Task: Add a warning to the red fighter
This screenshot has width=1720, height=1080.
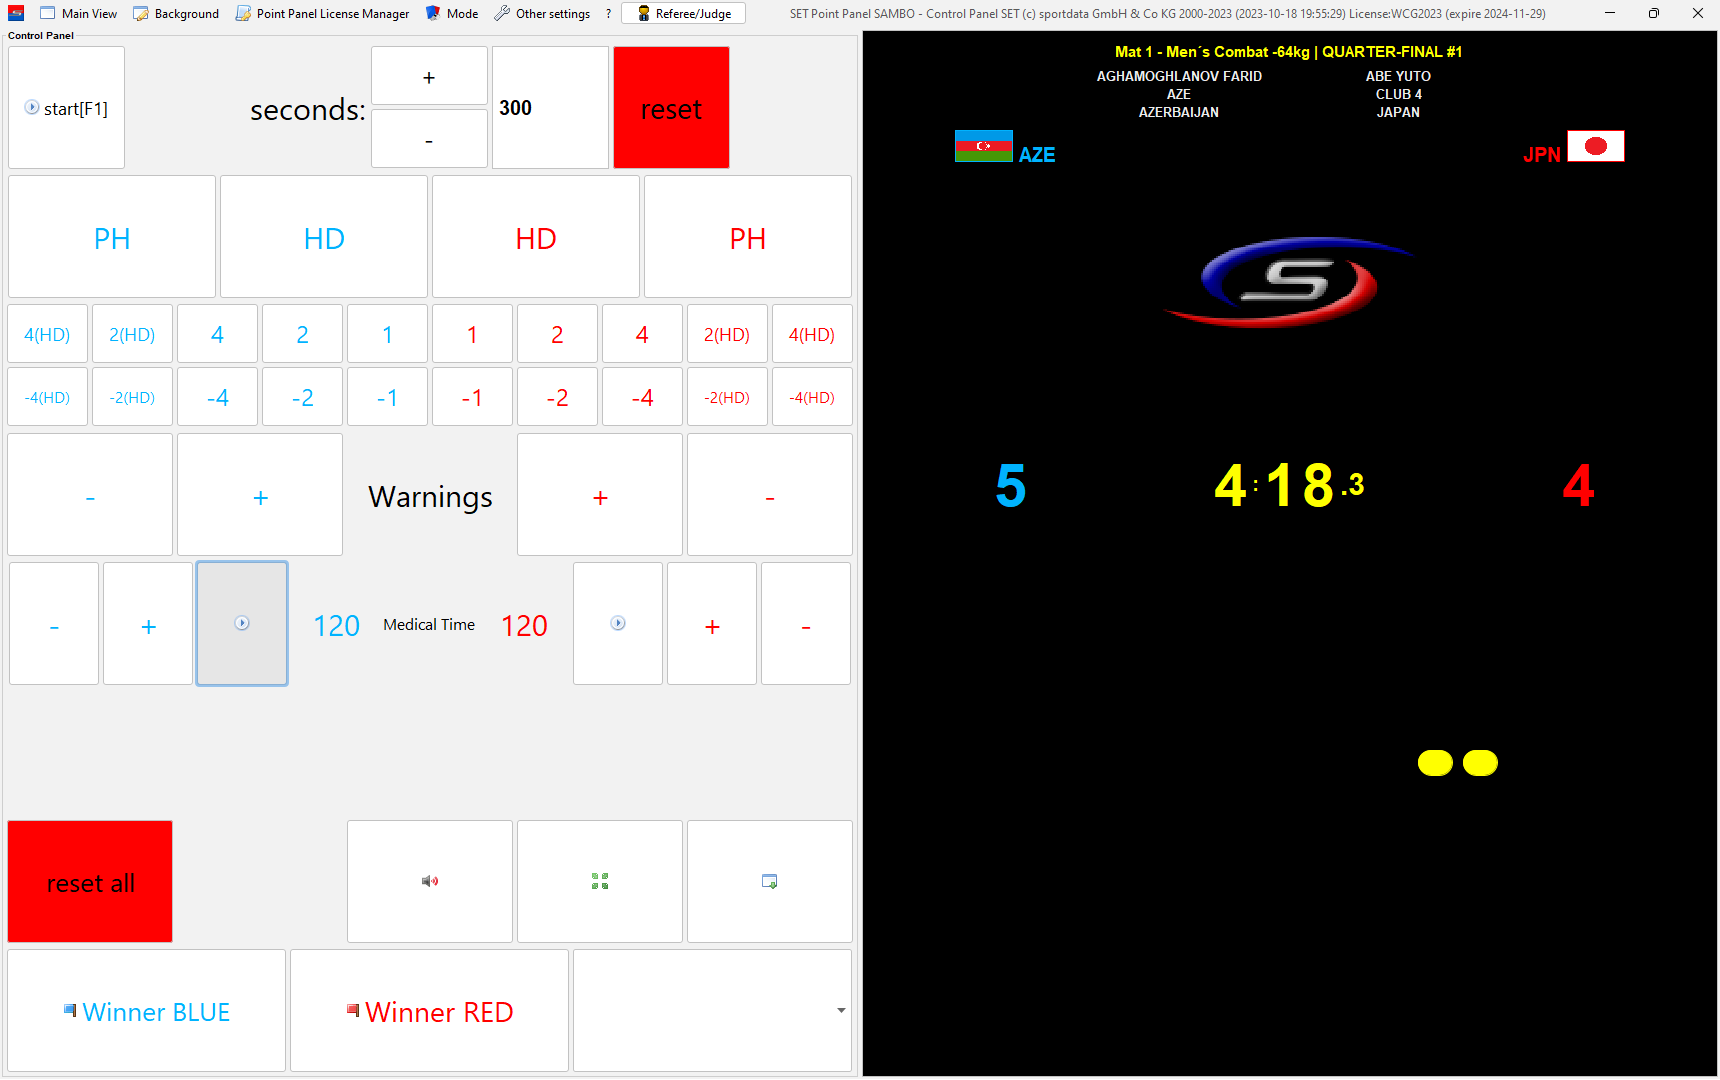Action: point(600,497)
